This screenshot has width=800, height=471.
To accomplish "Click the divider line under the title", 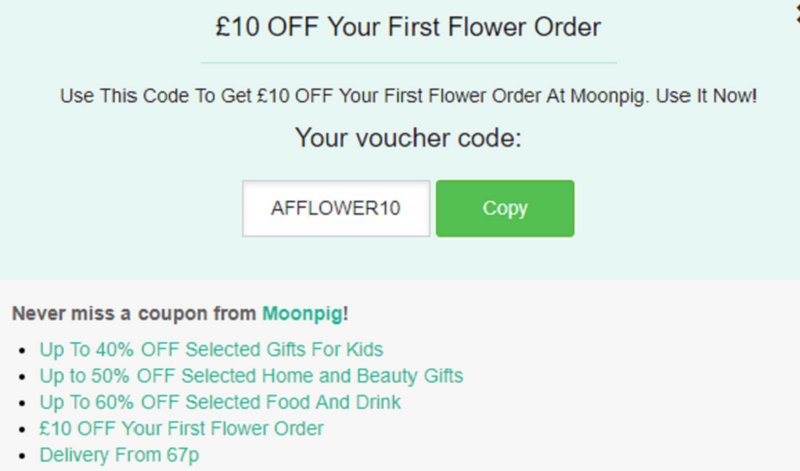I will coord(408,63).
